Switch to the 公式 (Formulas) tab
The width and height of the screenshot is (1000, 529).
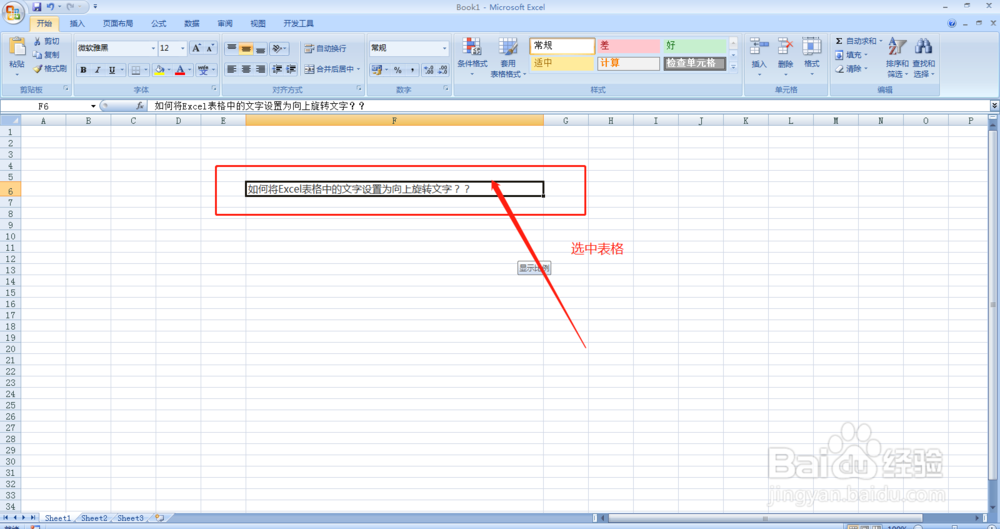pyautogui.click(x=159, y=24)
